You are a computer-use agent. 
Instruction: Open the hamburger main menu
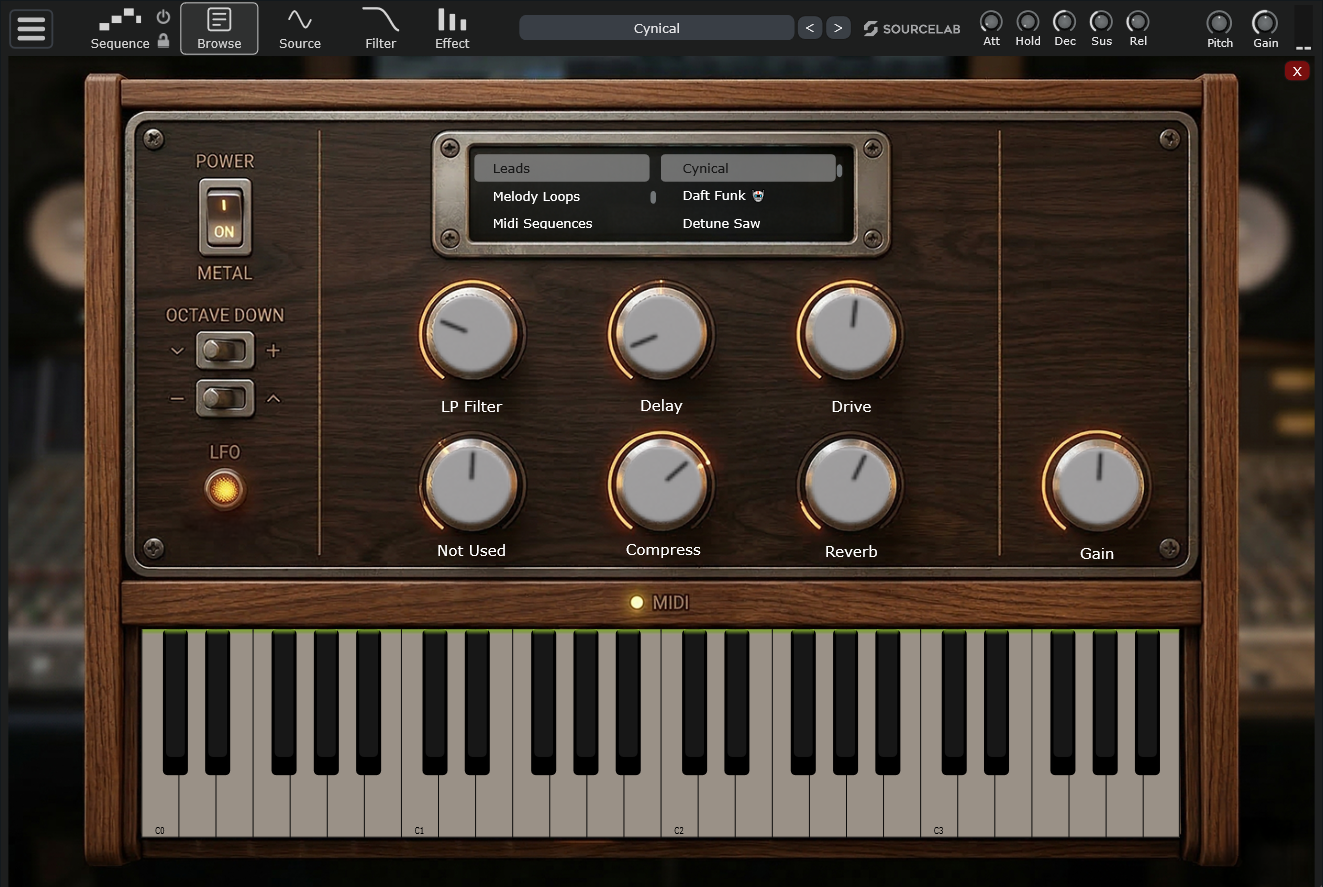click(x=31, y=28)
